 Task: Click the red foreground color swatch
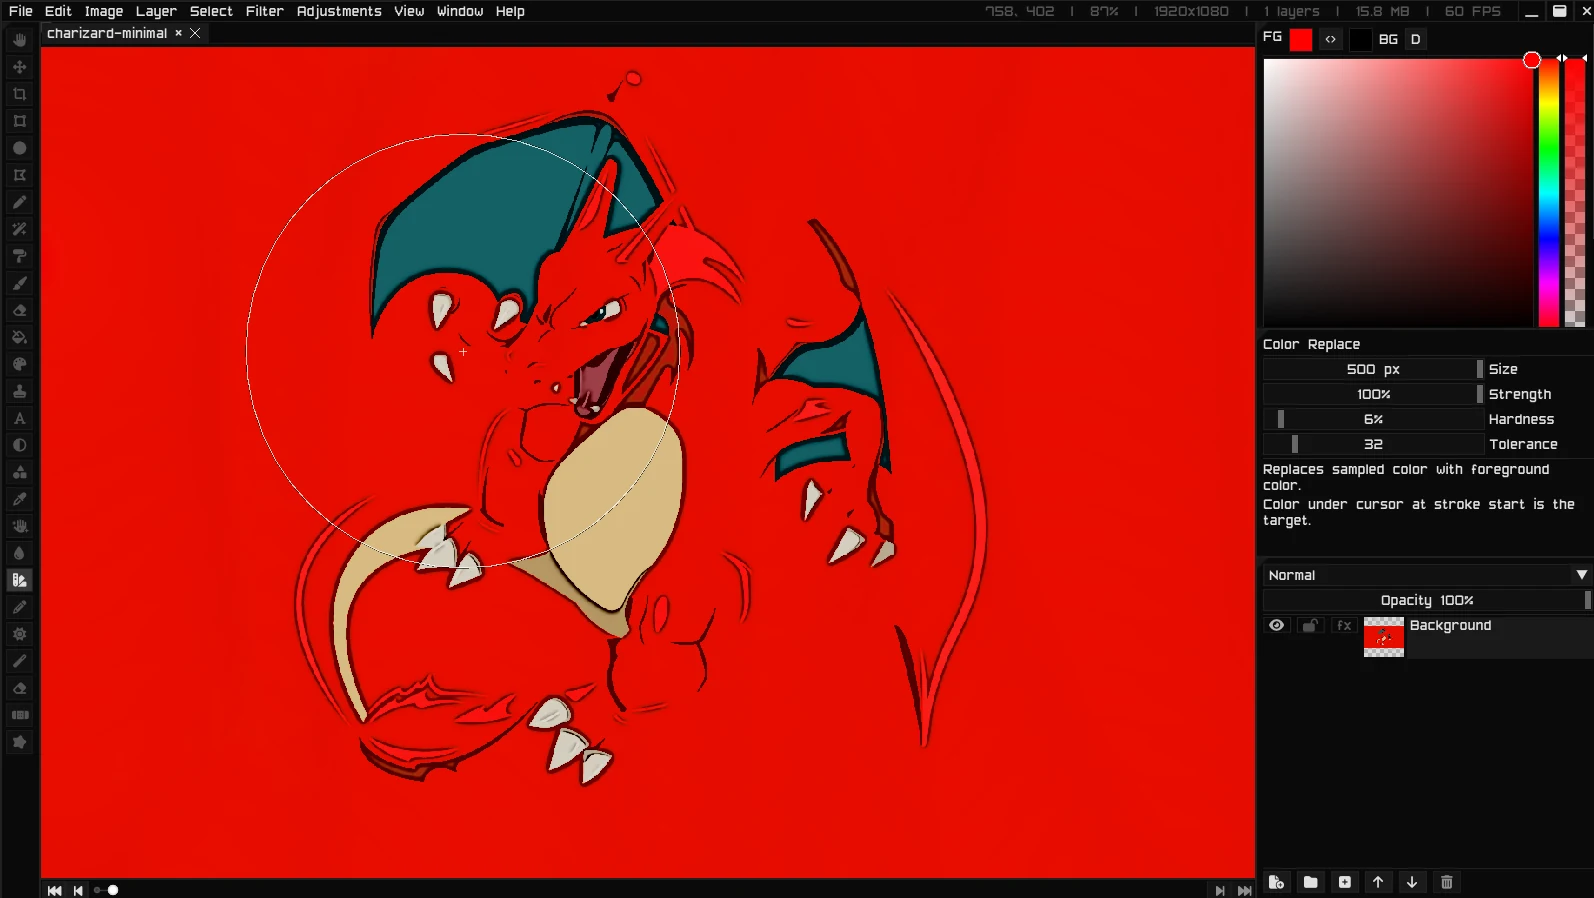1301,39
